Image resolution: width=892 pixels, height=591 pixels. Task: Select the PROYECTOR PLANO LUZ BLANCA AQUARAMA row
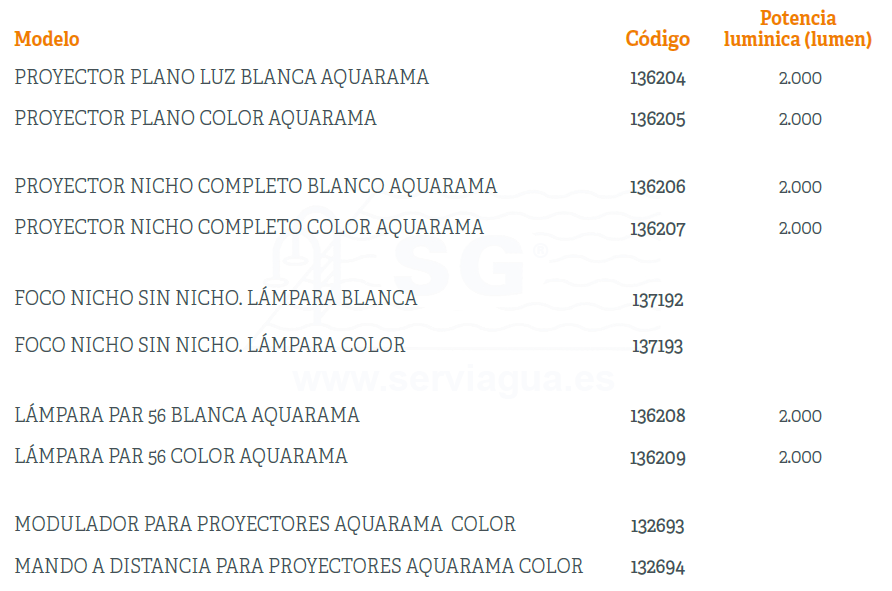(x=221, y=77)
